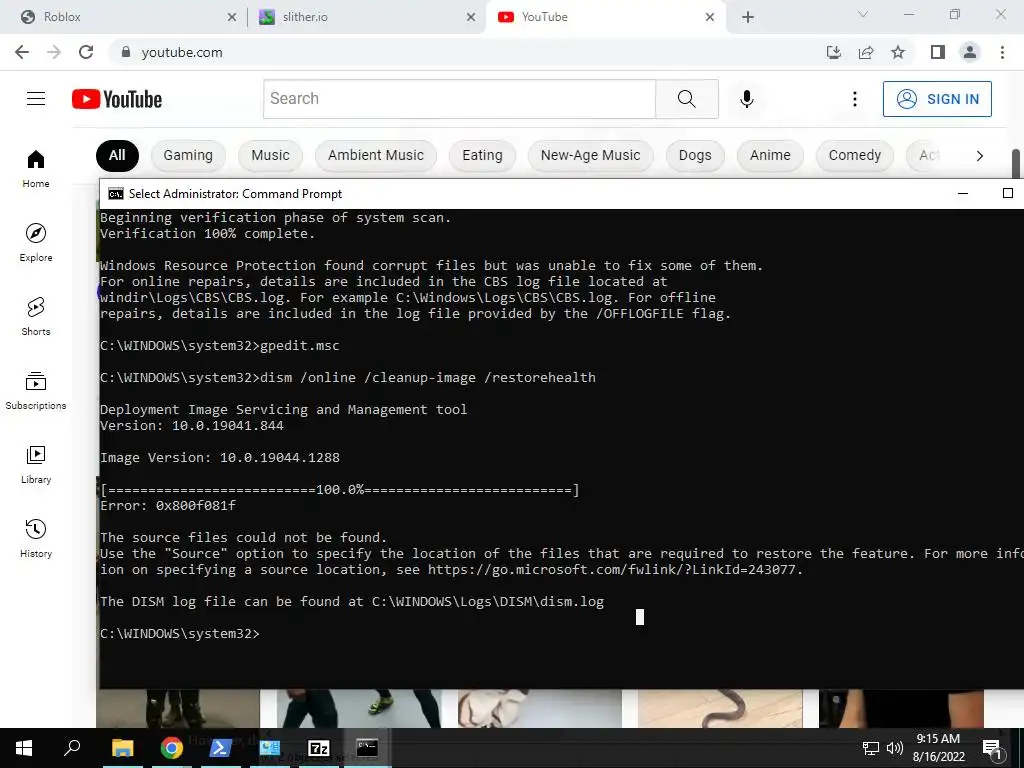
Task: Click the YouTube logo
Action: pyautogui.click(x=117, y=99)
